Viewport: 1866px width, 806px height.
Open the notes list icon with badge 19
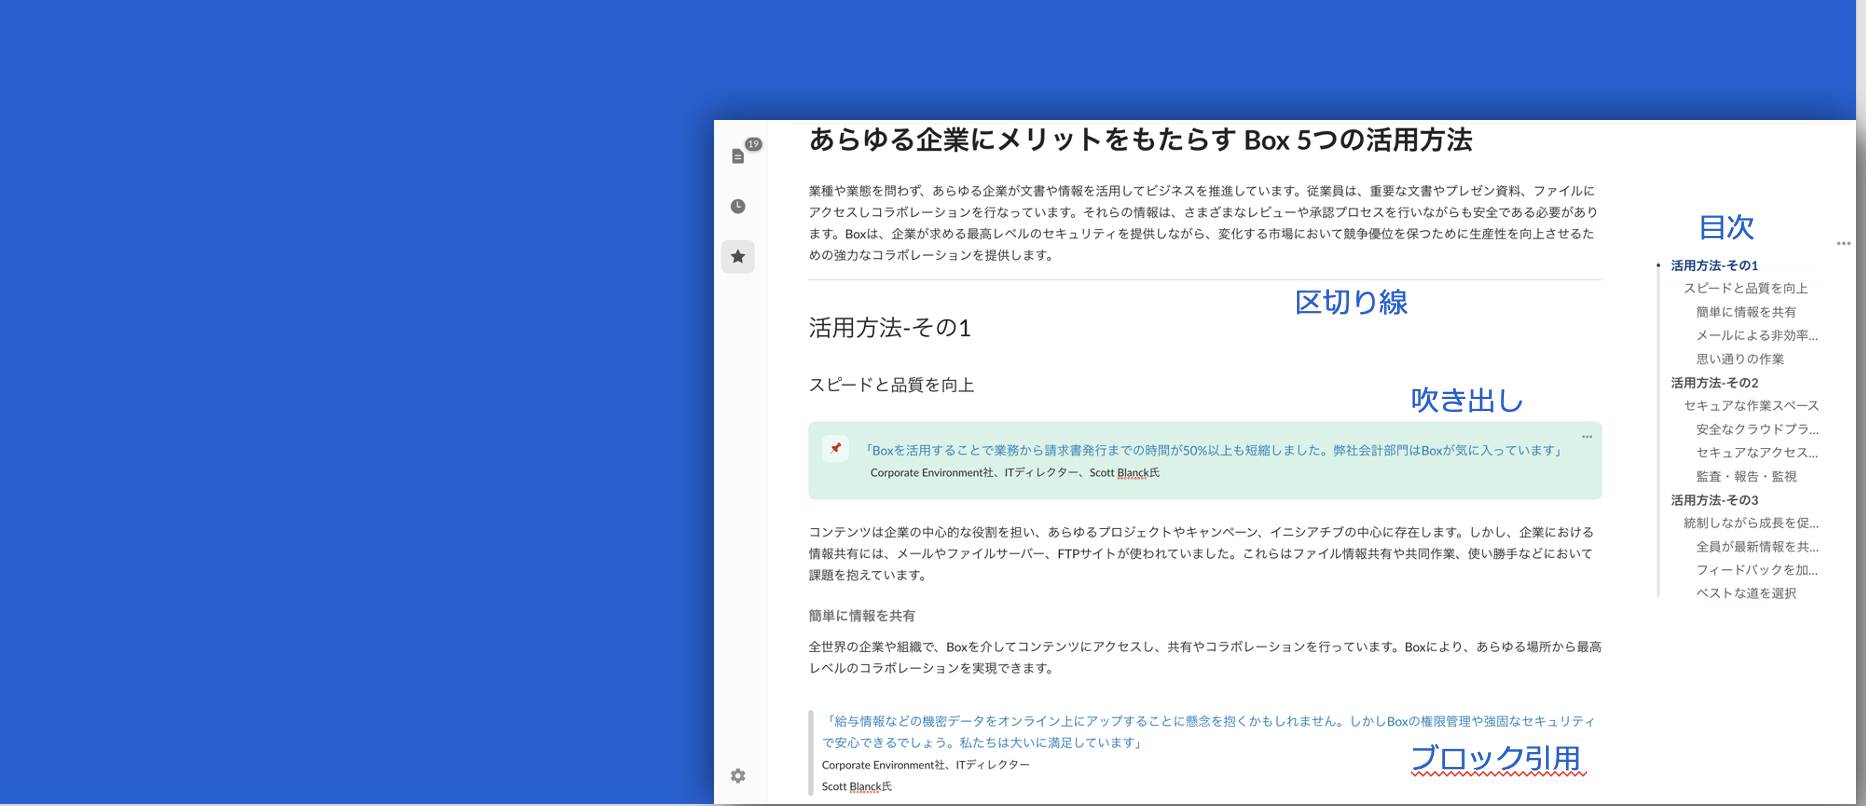pyautogui.click(x=739, y=156)
